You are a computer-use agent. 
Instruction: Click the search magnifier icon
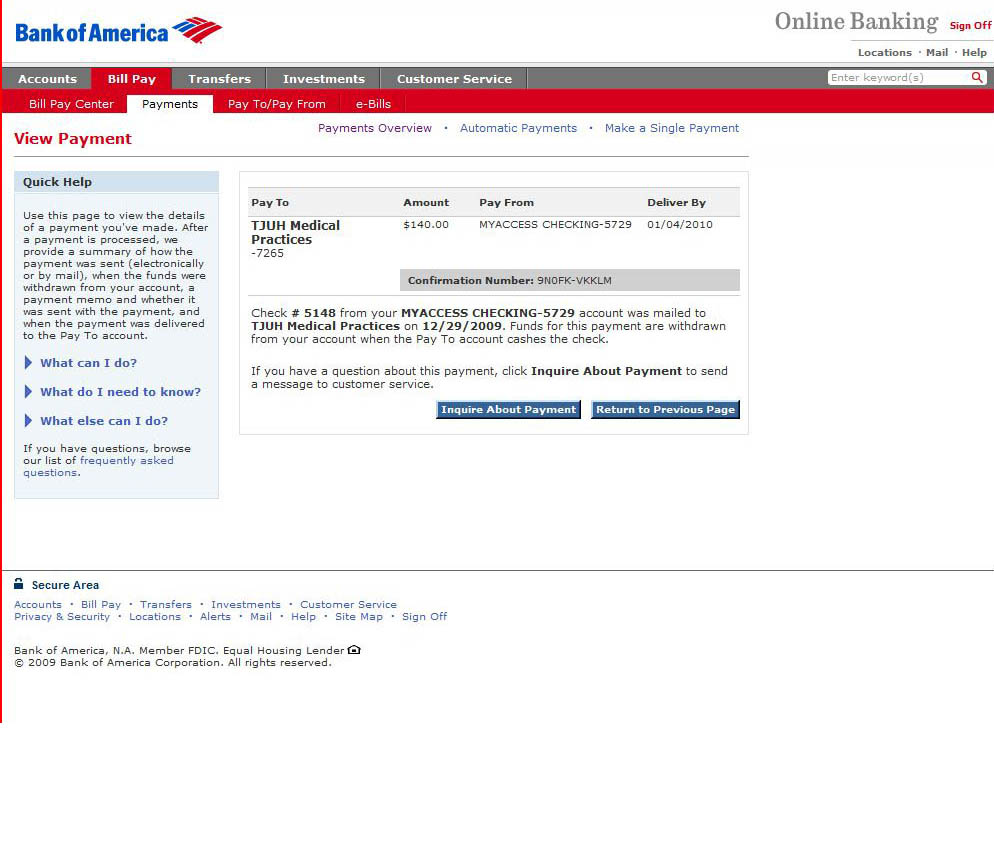(977, 78)
